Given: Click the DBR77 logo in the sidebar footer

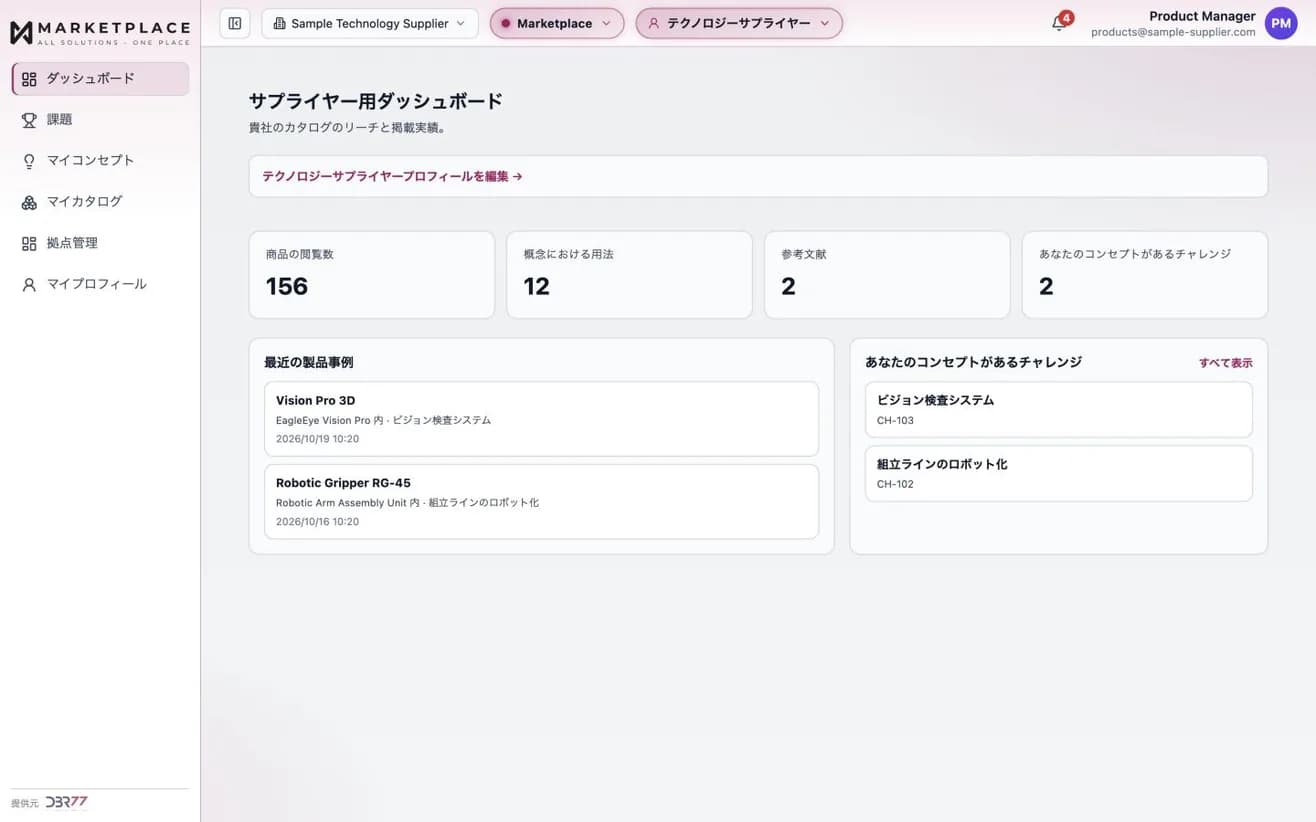Looking at the screenshot, I should tap(66, 802).
